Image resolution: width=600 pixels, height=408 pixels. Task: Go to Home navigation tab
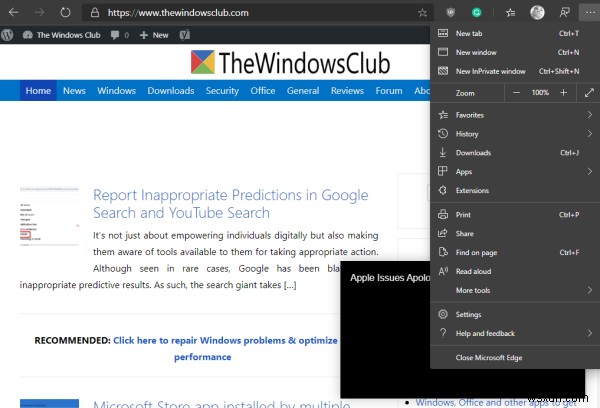pos(38,91)
